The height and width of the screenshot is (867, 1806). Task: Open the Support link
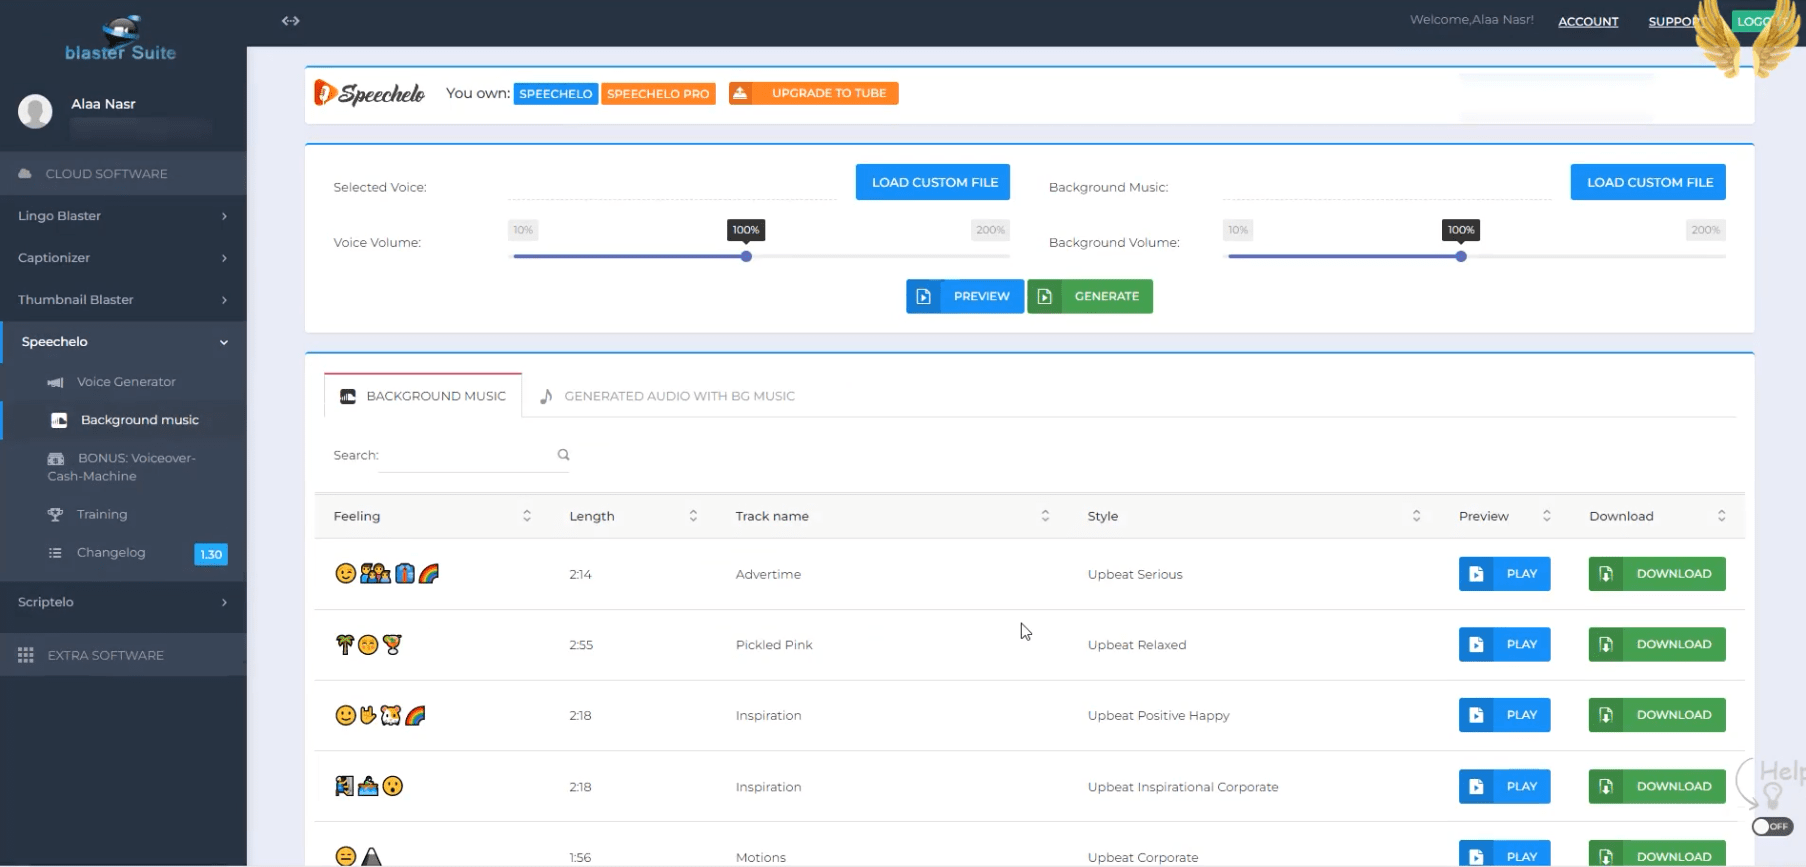pyautogui.click(x=1675, y=21)
